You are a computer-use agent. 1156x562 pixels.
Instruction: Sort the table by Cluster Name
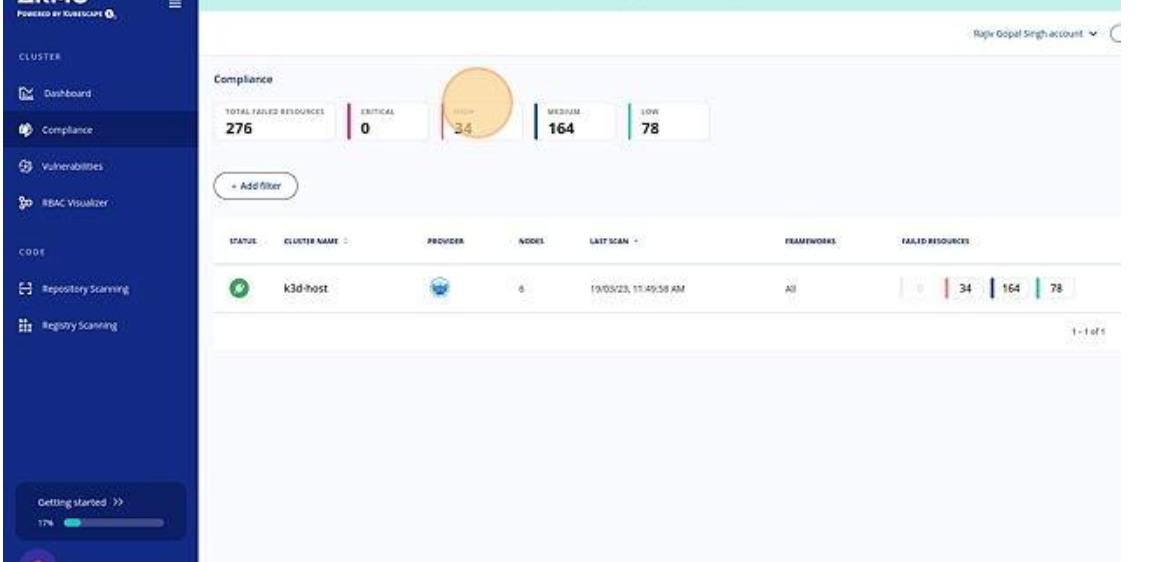[x=316, y=241]
